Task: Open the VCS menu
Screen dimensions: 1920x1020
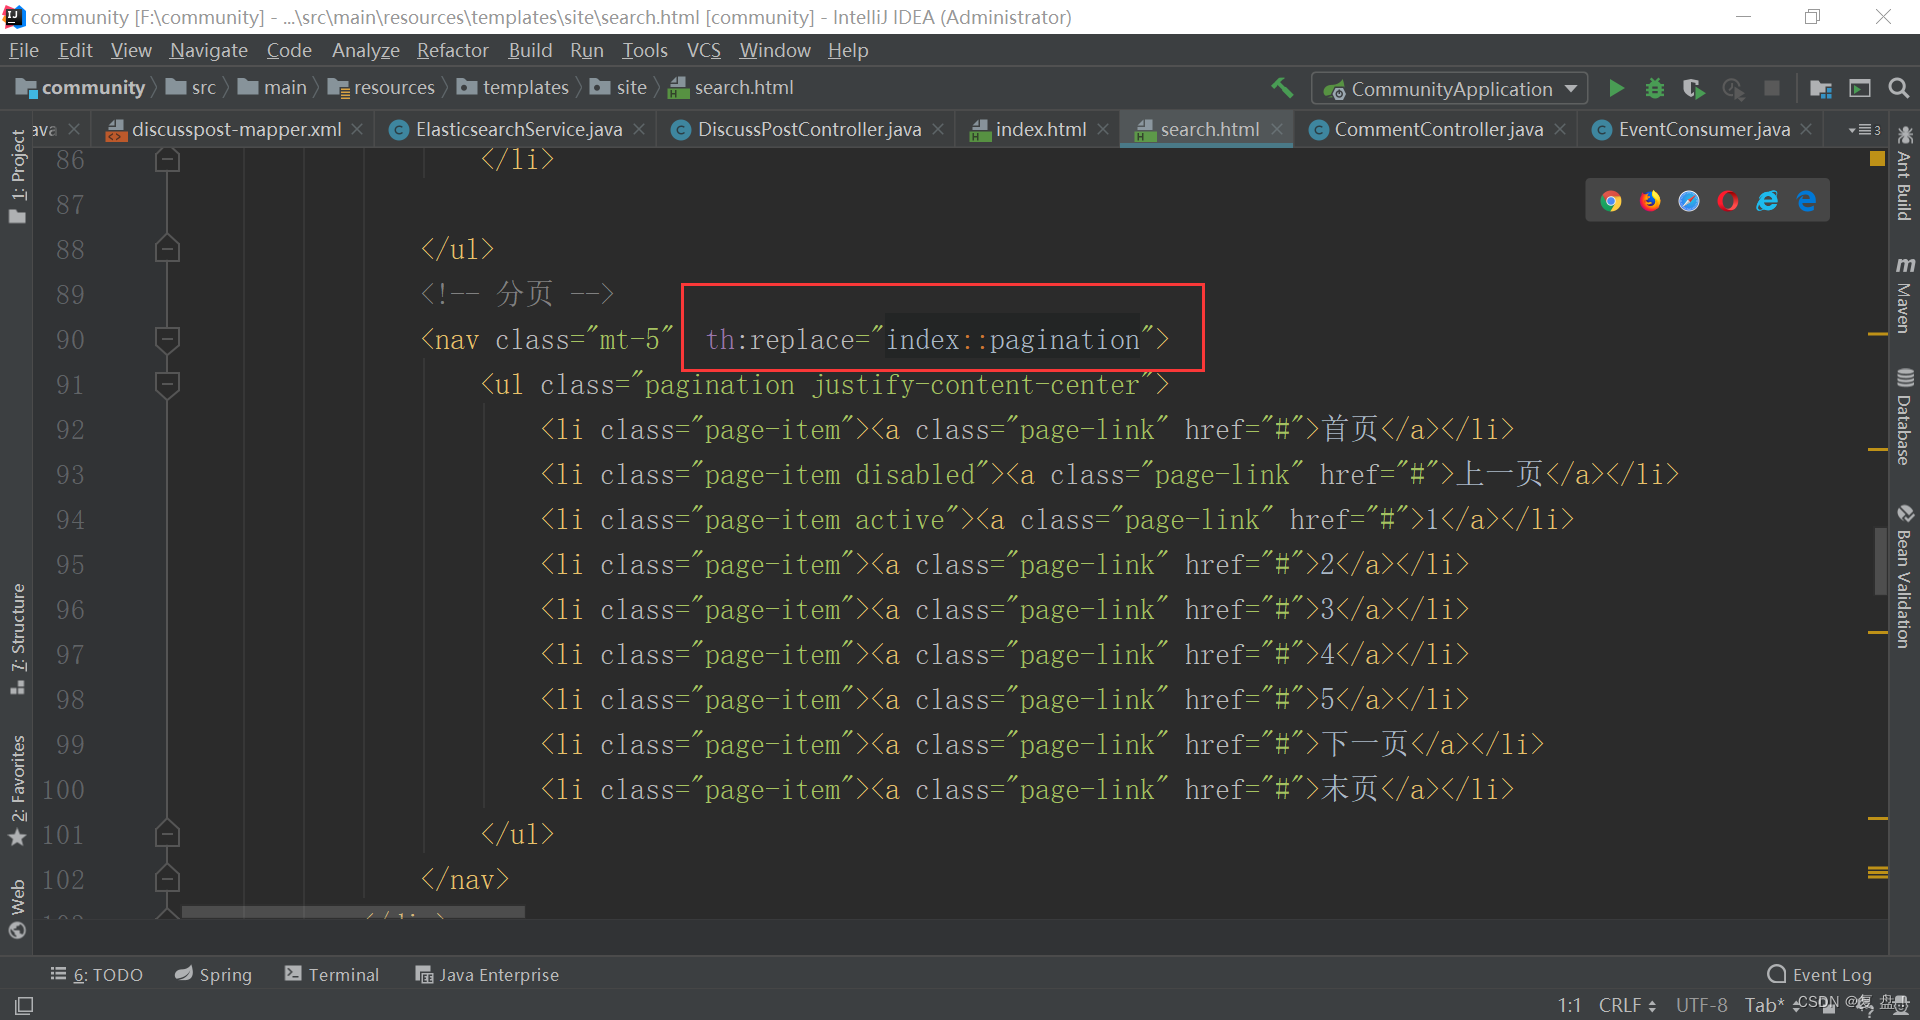Action: tap(703, 50)
